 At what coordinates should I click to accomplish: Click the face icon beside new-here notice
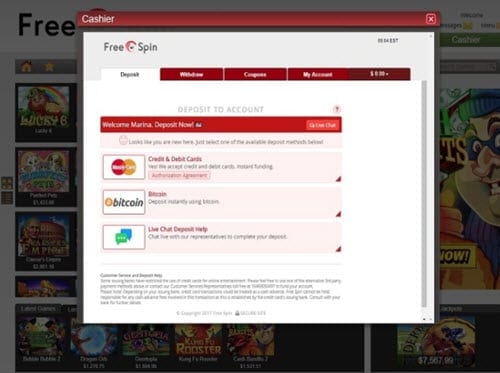pos(123,140)
